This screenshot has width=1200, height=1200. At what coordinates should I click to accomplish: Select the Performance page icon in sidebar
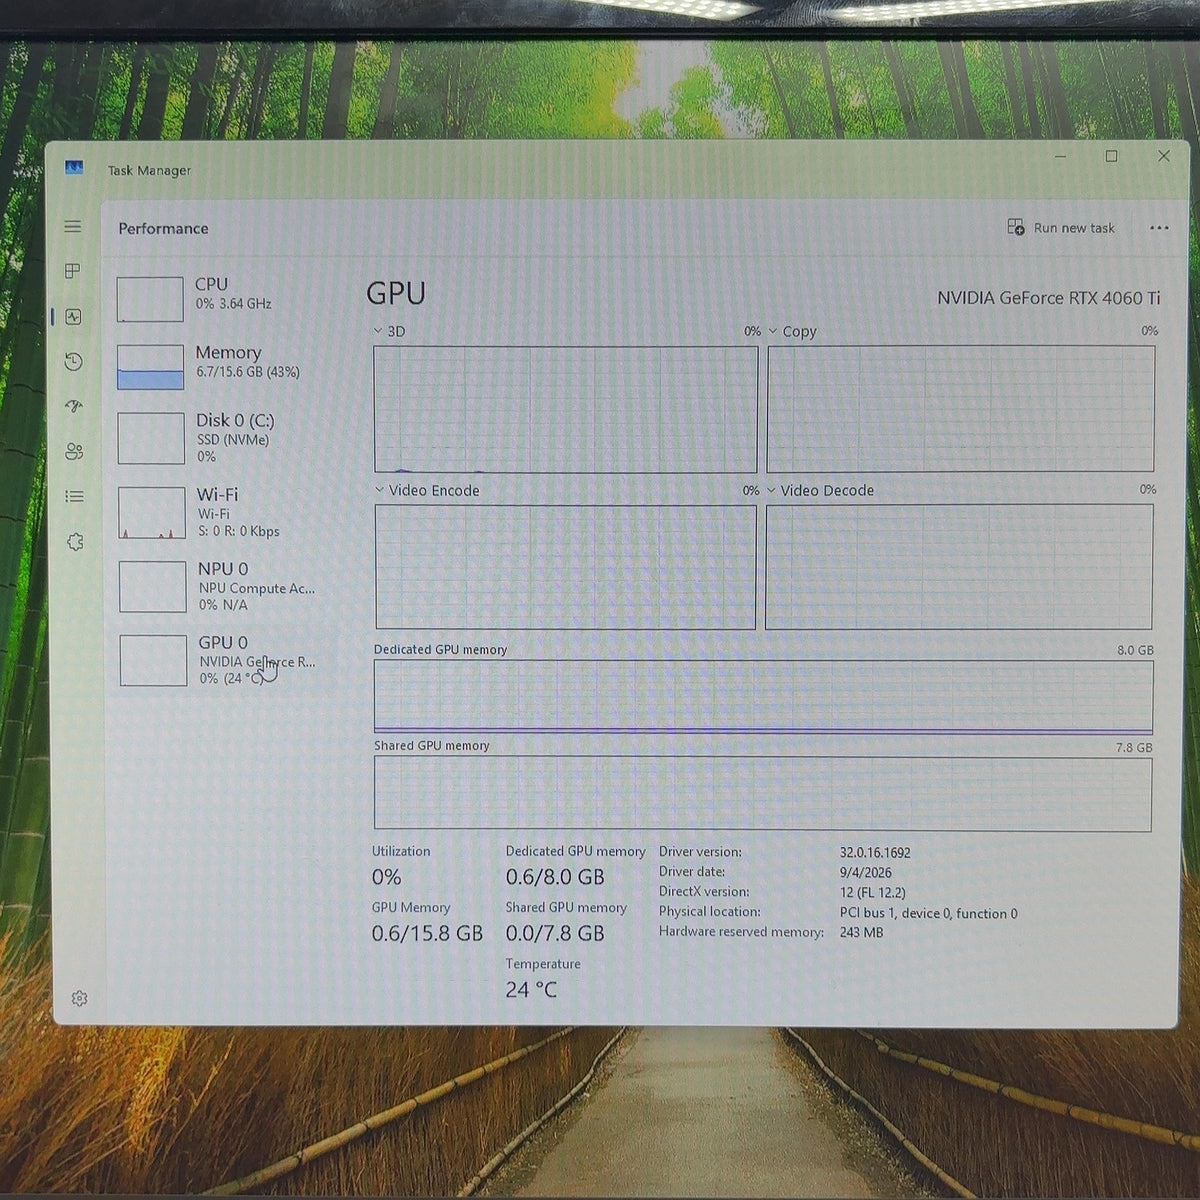pos(73,317)
